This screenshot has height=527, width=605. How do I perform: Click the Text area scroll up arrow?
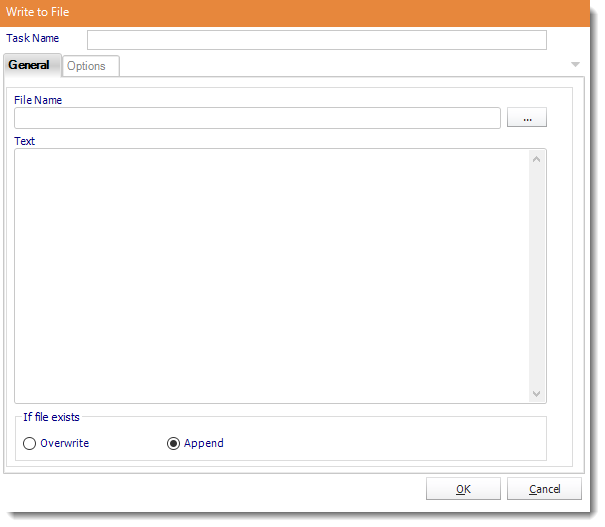tap(536, 159)
